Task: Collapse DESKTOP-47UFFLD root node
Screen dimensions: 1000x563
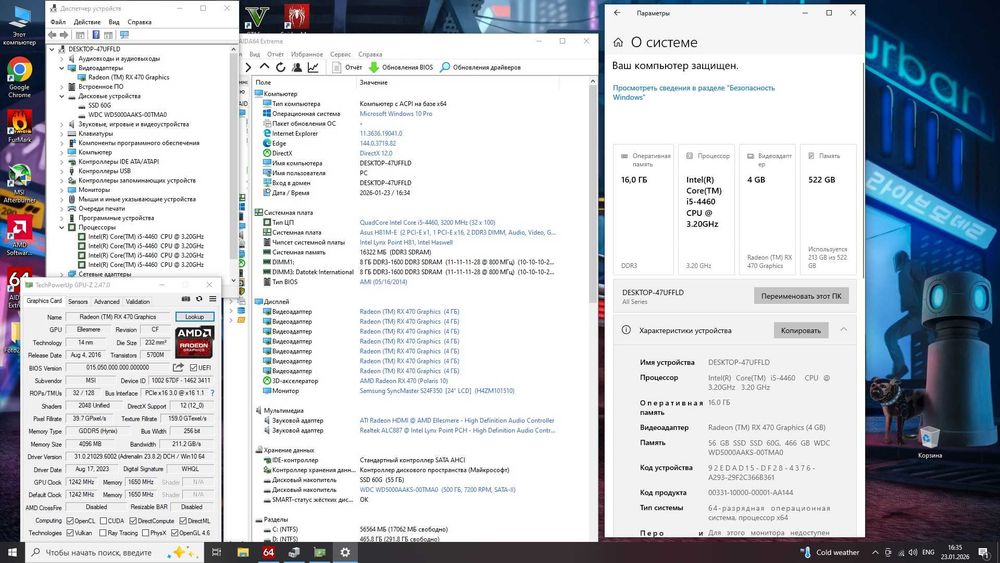Action: (x=52, y=49)
